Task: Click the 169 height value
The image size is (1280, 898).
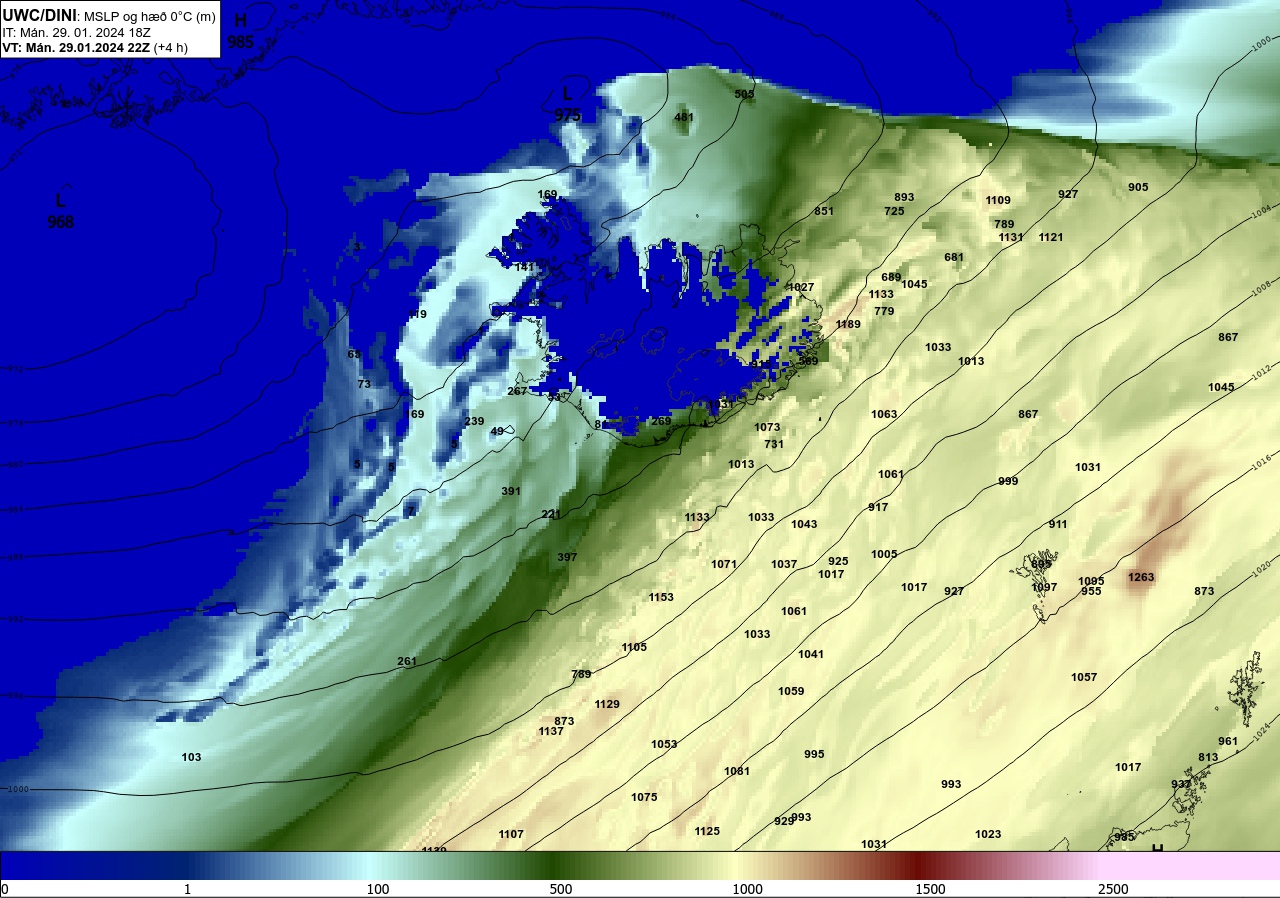Action: pyautogui.click(x=547, y=194)
